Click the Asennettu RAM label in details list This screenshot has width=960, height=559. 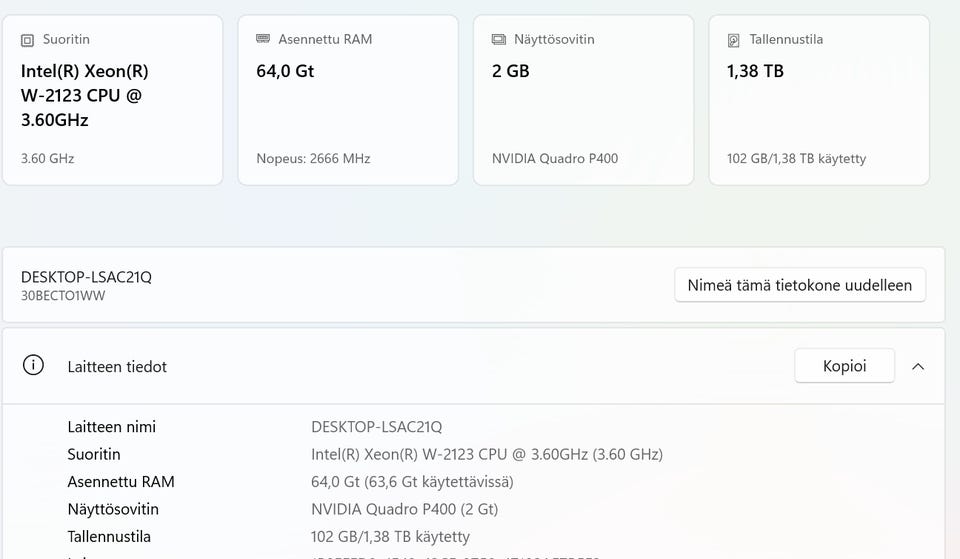121,482
